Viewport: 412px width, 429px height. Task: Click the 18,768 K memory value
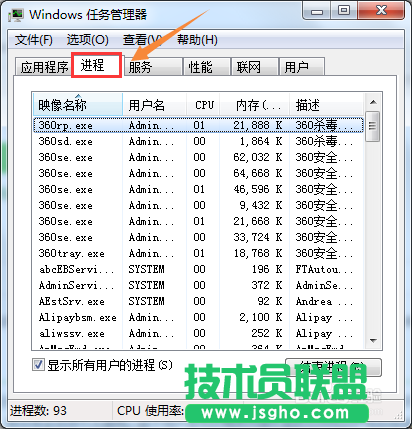(258, 253)
